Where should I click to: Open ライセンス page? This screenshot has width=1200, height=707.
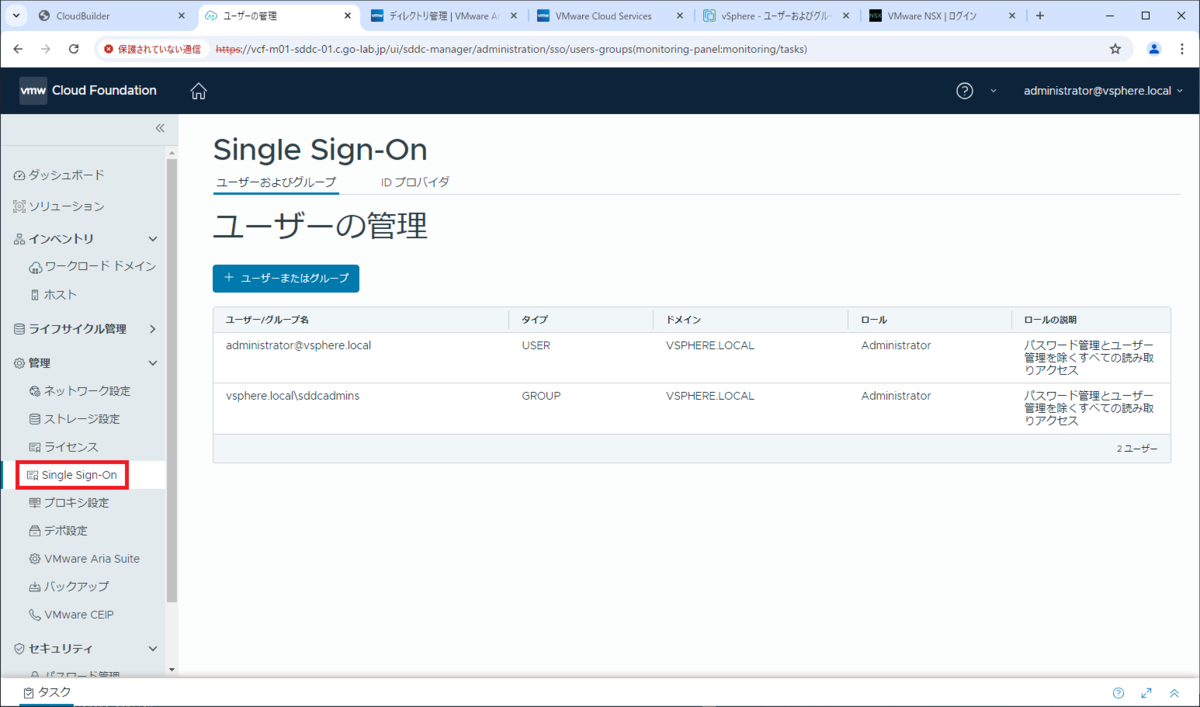tap(64, 447)
